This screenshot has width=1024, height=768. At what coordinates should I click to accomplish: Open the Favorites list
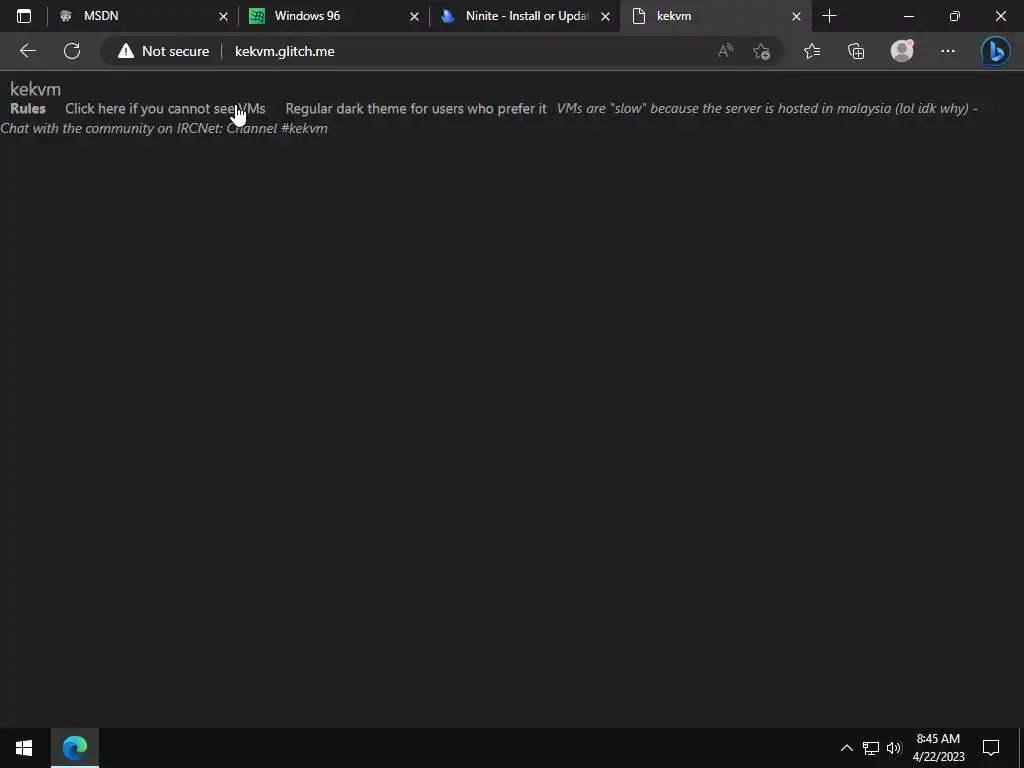tap(812, 51)
